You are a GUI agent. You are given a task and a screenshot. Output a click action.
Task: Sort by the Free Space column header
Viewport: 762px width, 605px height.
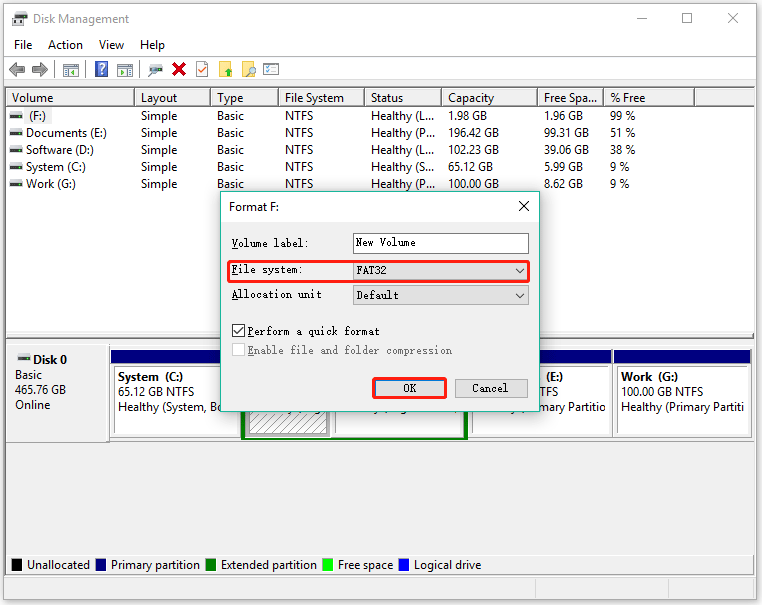(x=571, y=98)
